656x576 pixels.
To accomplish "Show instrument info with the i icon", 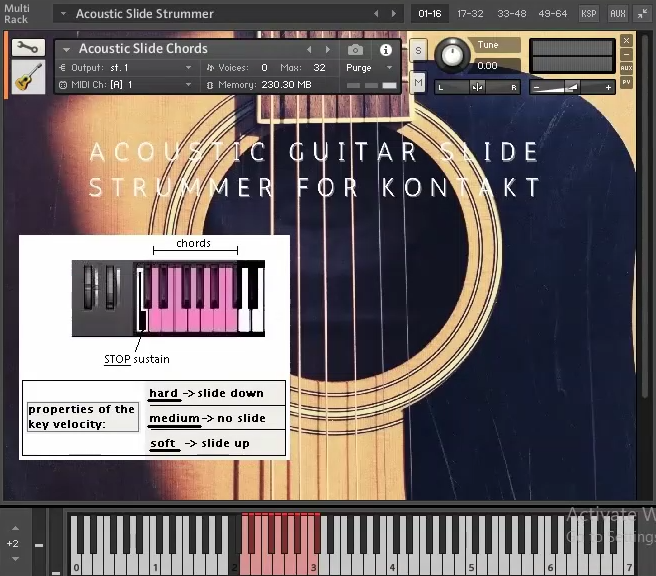I will 386,50.
